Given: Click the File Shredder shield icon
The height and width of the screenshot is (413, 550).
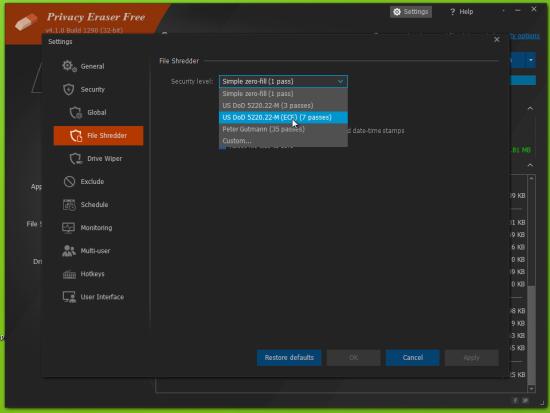Looking at the screenshot, I should 76,135.
